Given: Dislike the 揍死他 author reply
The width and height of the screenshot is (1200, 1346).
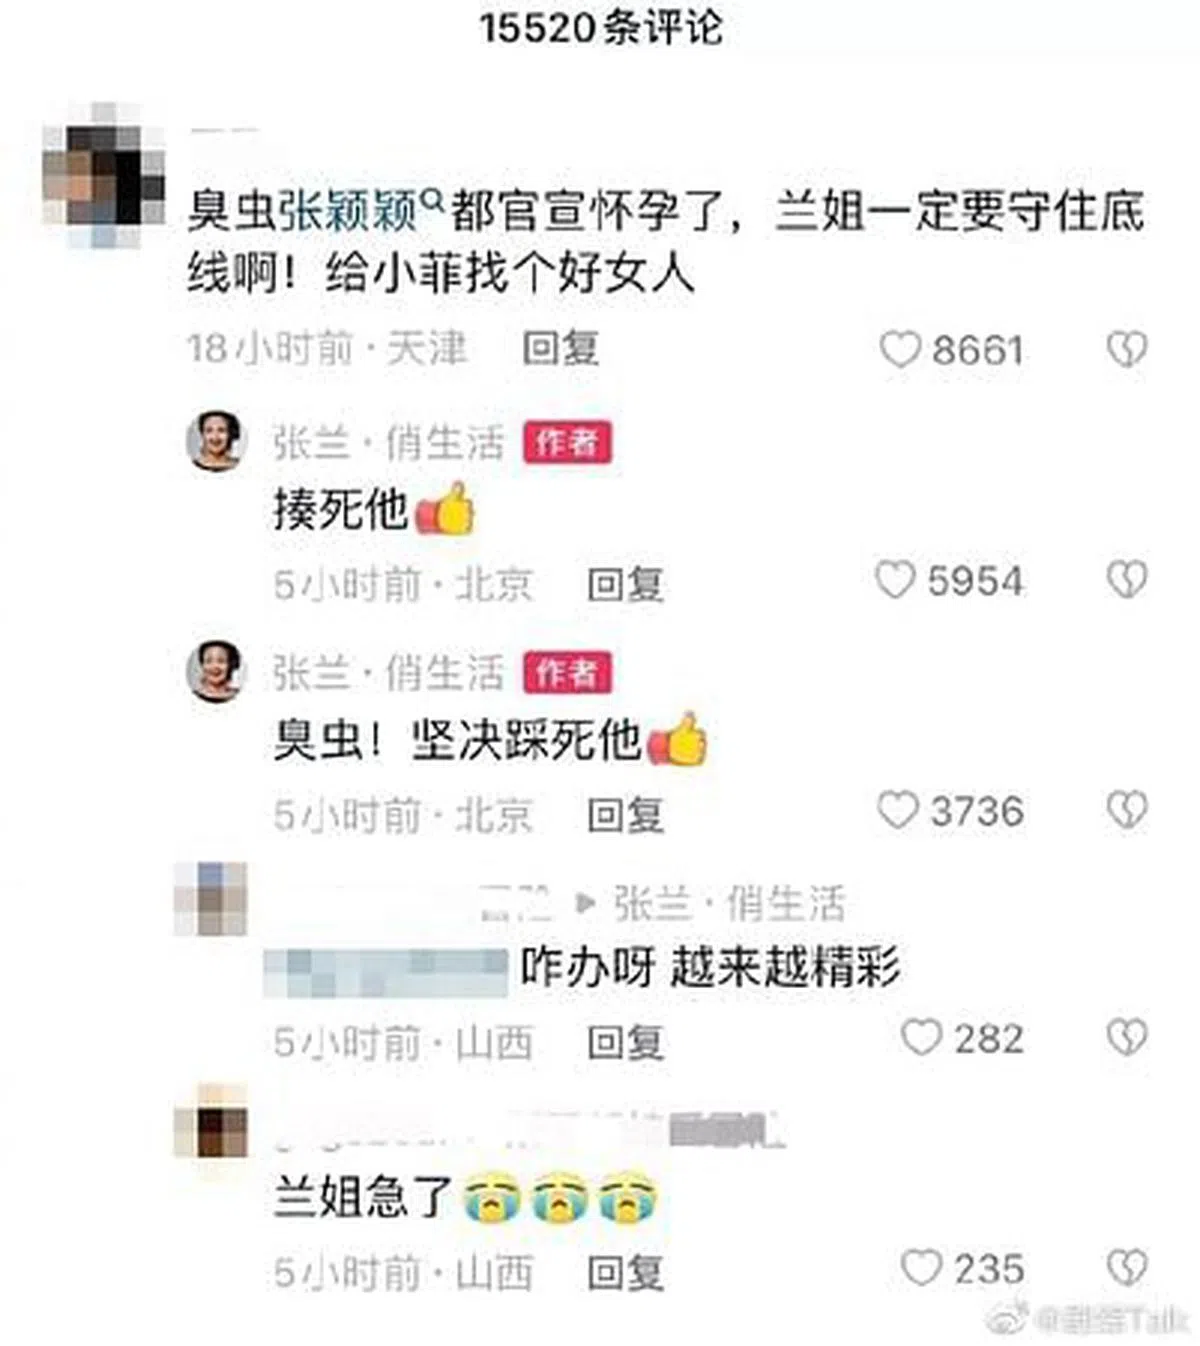Looking at the screenshot, I should [x=1127, y=580].
